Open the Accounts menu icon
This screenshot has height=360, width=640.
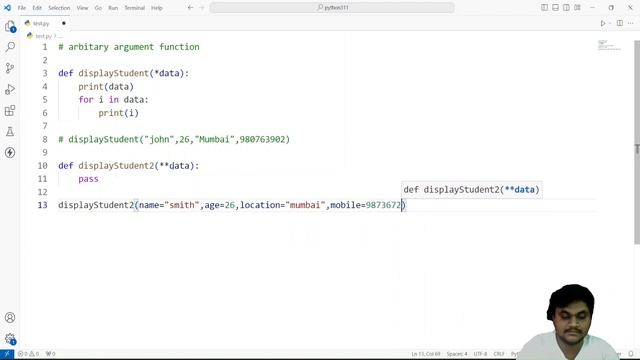coord(10,318)
